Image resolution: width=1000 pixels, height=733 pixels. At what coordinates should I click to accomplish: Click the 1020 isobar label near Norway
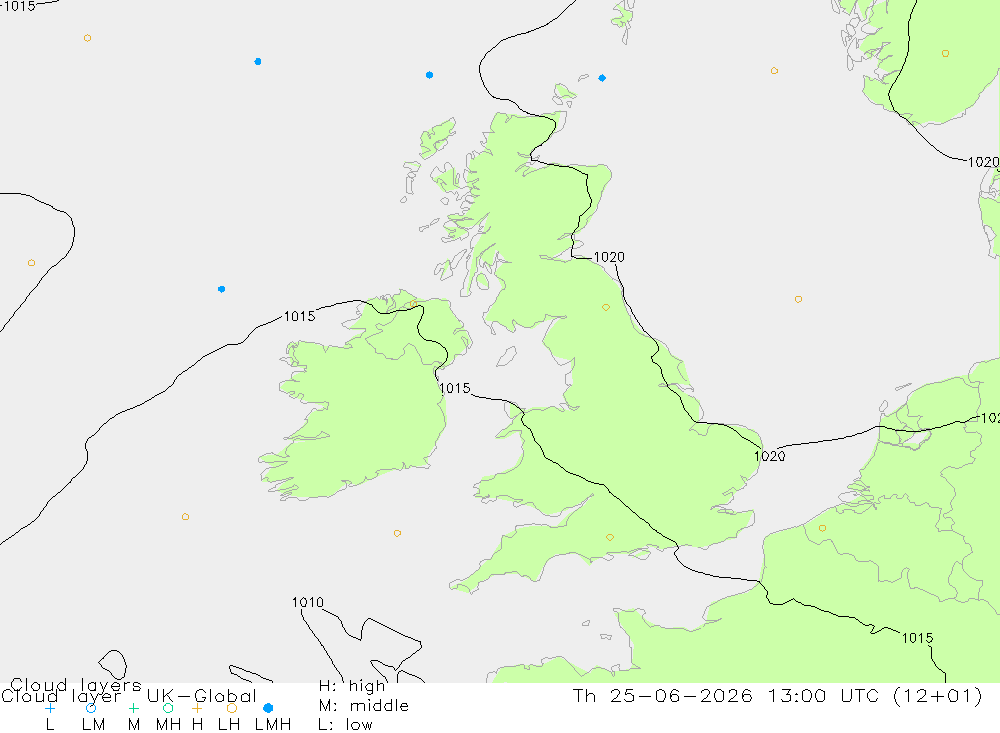point(983,162)
